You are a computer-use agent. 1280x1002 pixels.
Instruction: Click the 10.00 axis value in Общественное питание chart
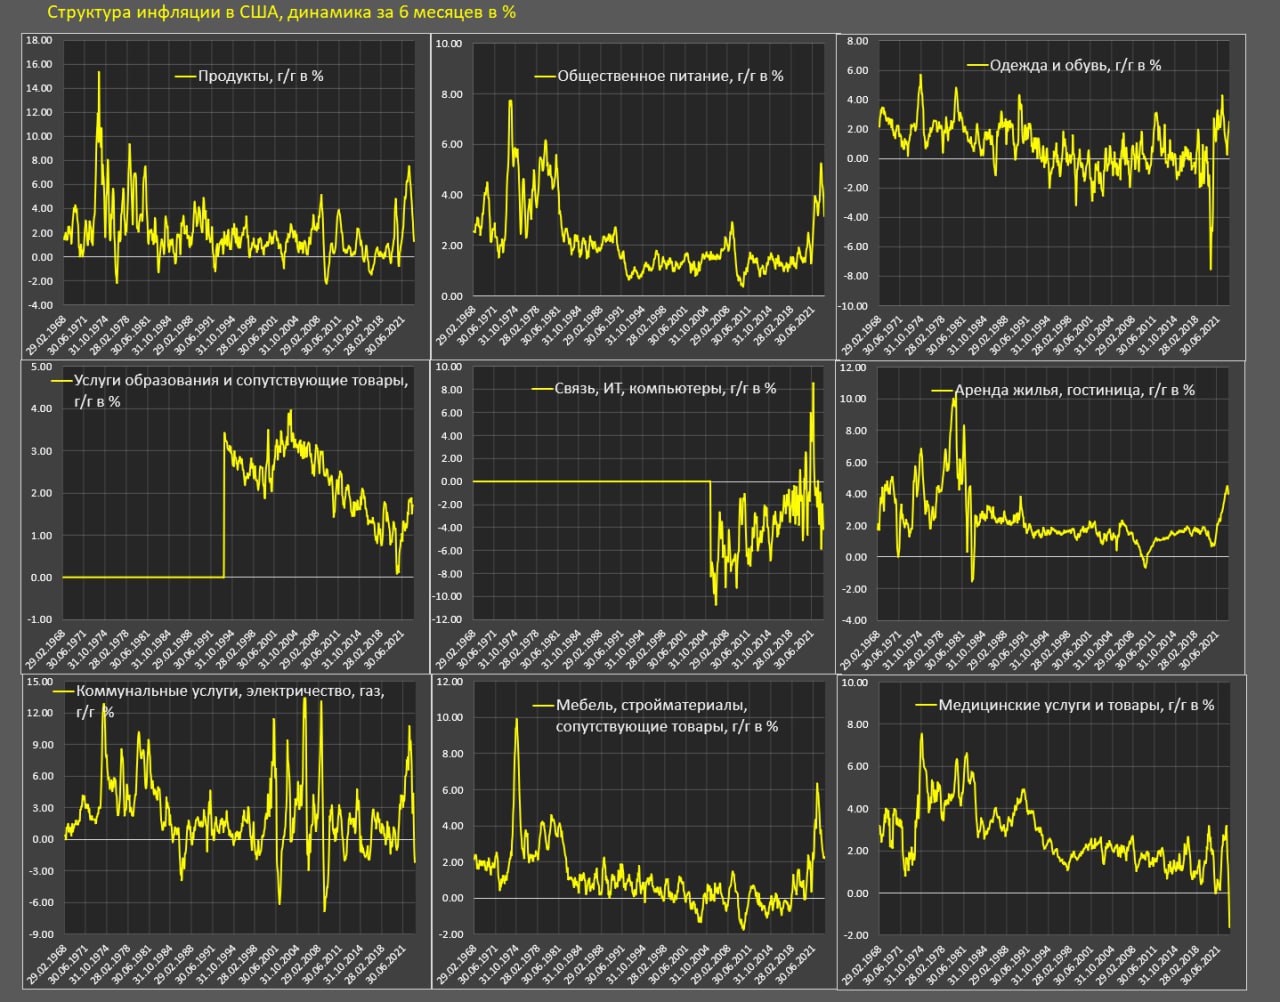point(449,44)
